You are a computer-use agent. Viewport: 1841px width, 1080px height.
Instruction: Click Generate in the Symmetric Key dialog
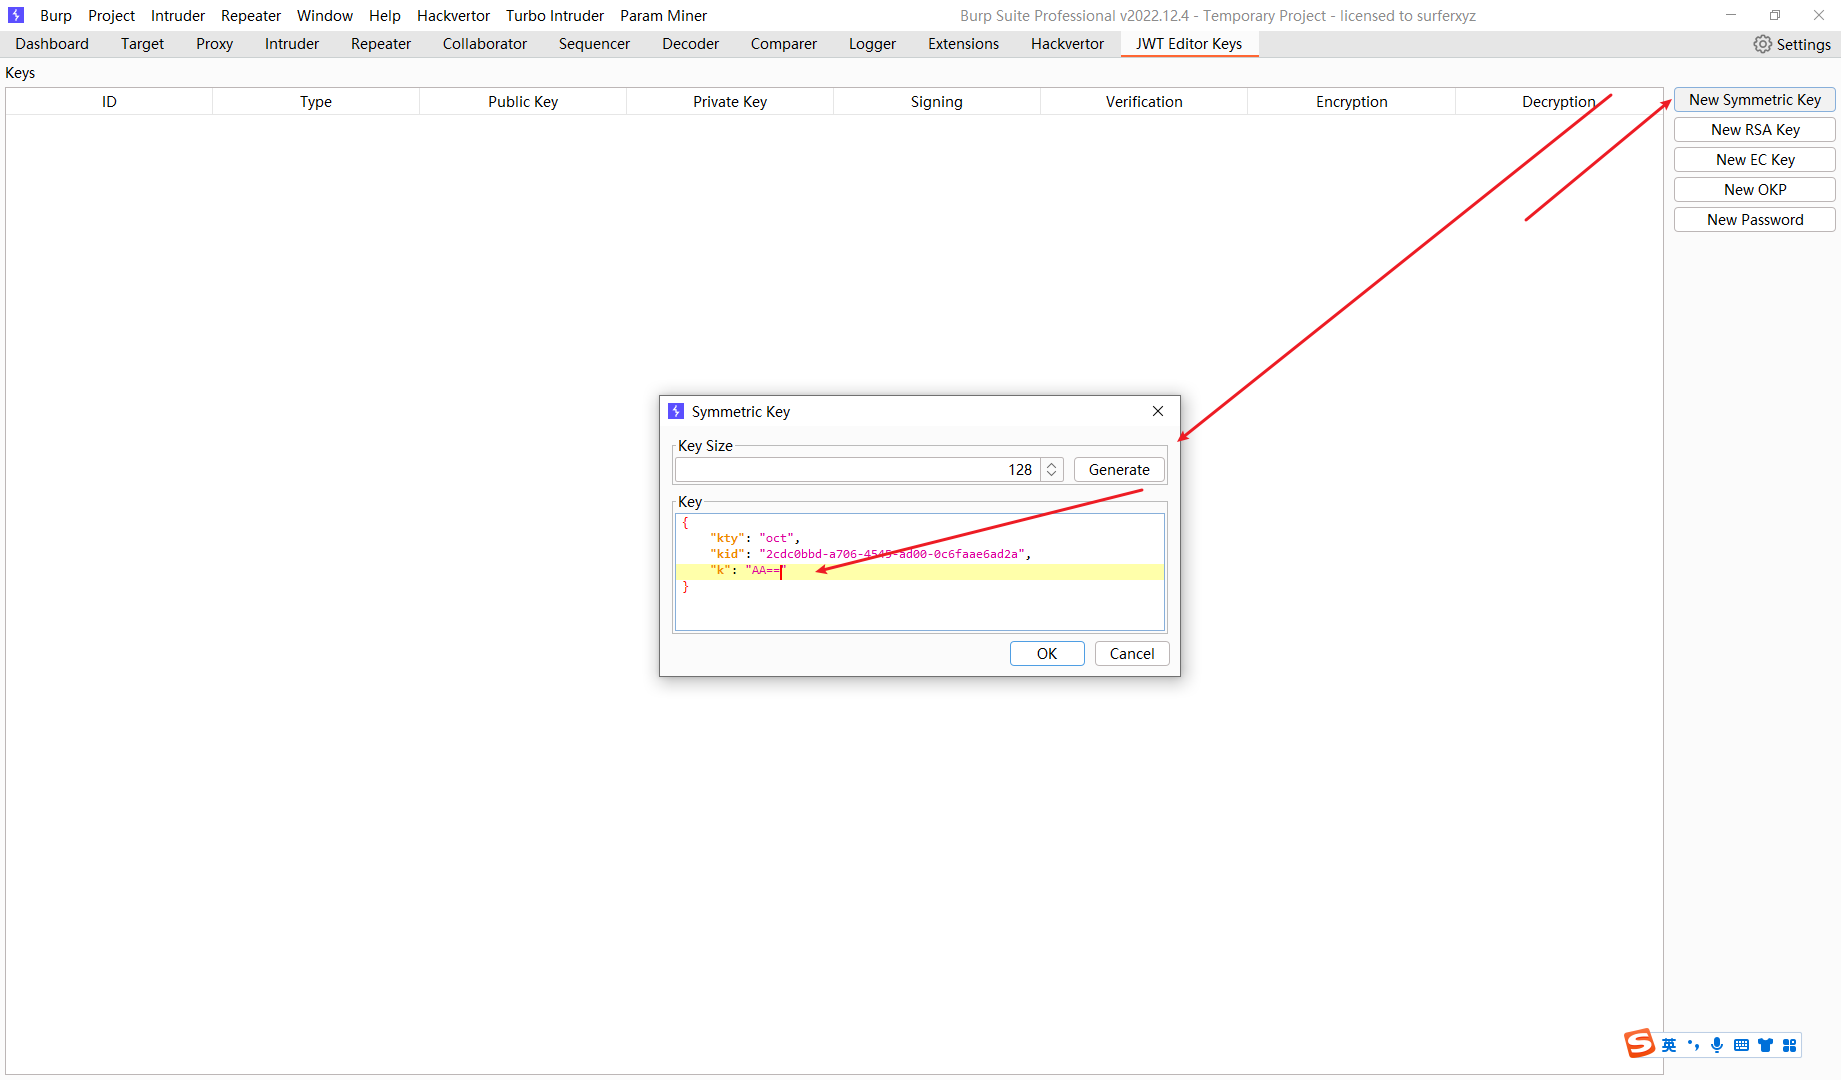click(x=1119, y=469)
